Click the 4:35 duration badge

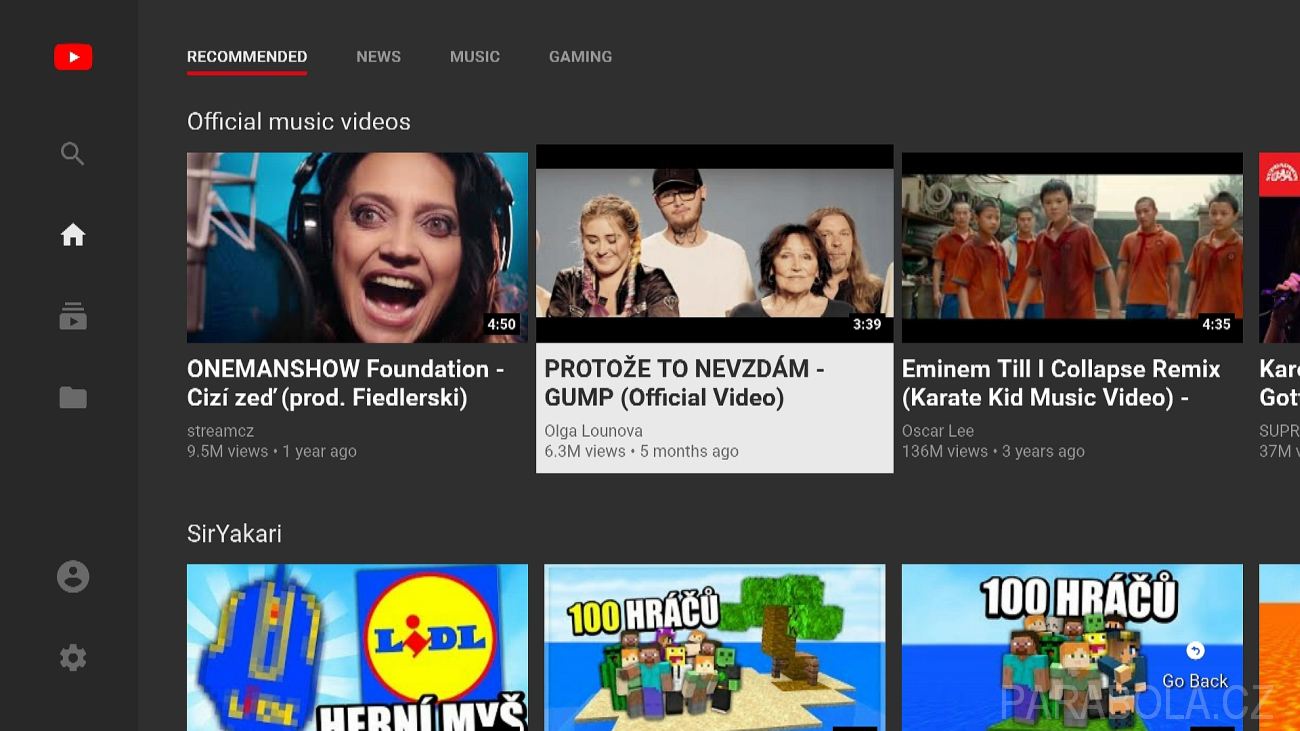click(x=1216, y=324)
